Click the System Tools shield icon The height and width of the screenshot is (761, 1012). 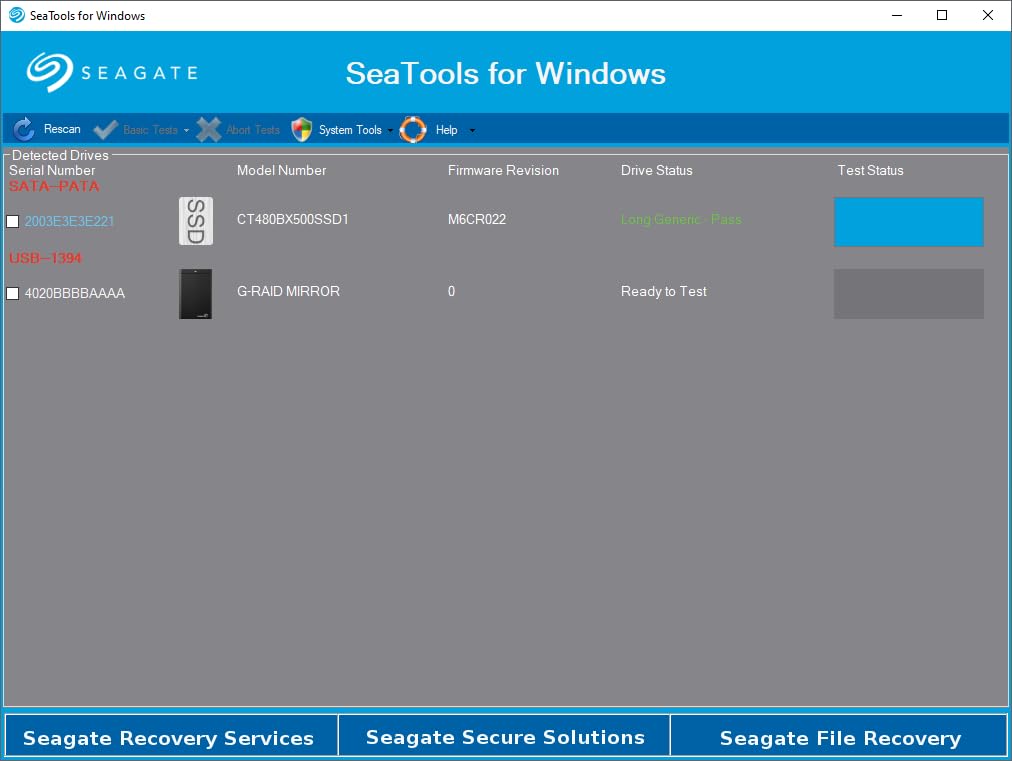tap(301, 130)
